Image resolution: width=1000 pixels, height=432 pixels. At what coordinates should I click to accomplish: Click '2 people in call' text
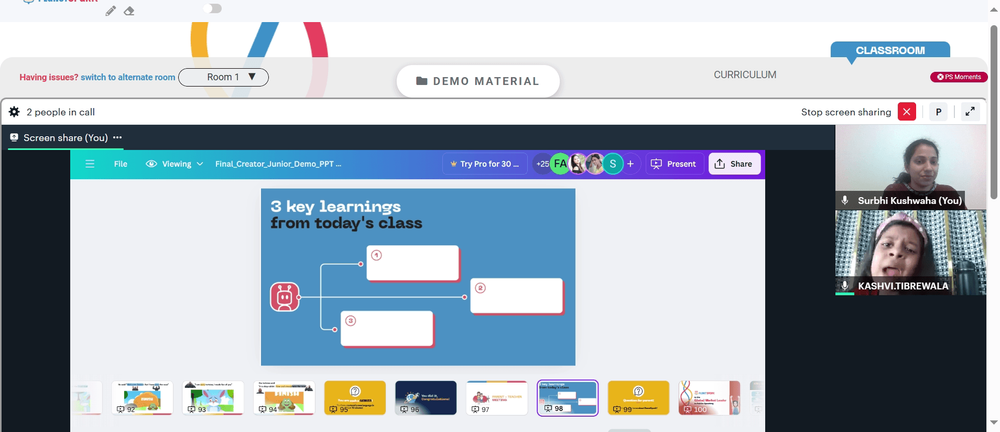[61, 112]
